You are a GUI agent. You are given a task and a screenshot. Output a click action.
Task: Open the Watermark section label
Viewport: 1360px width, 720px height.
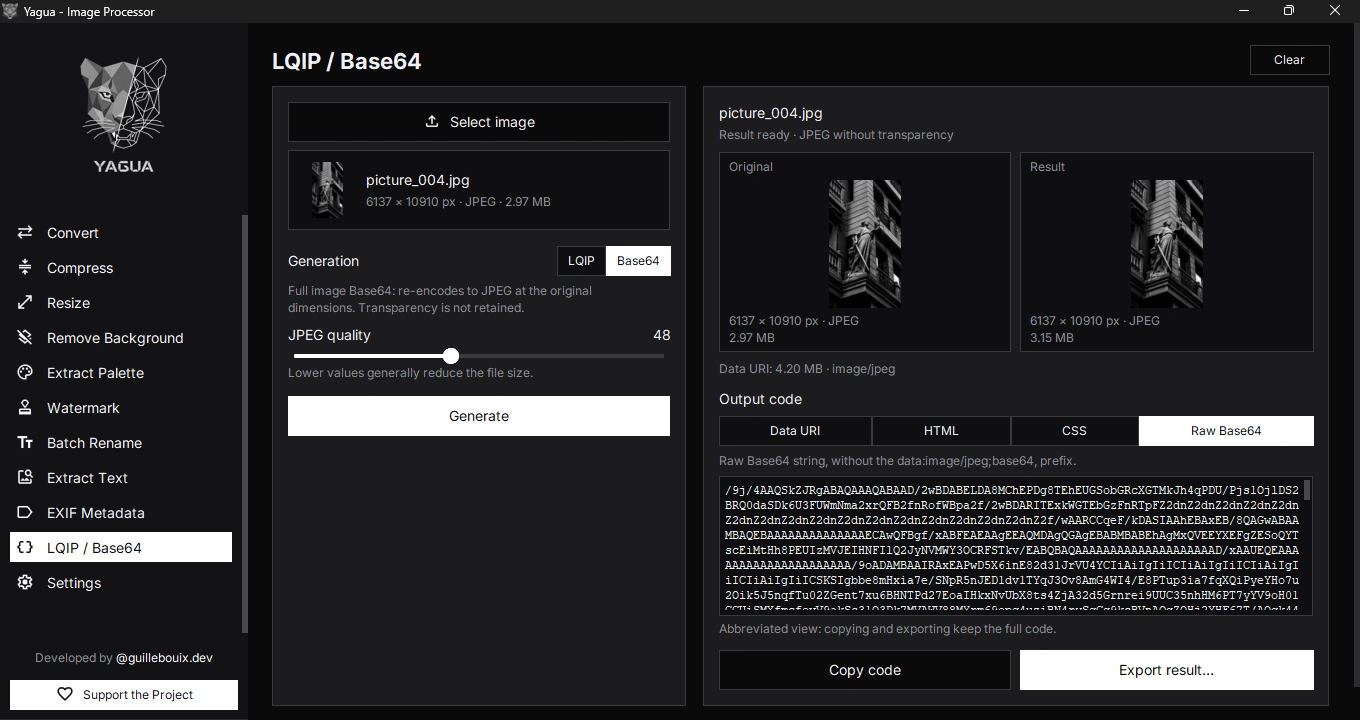[x=83, y=408]
